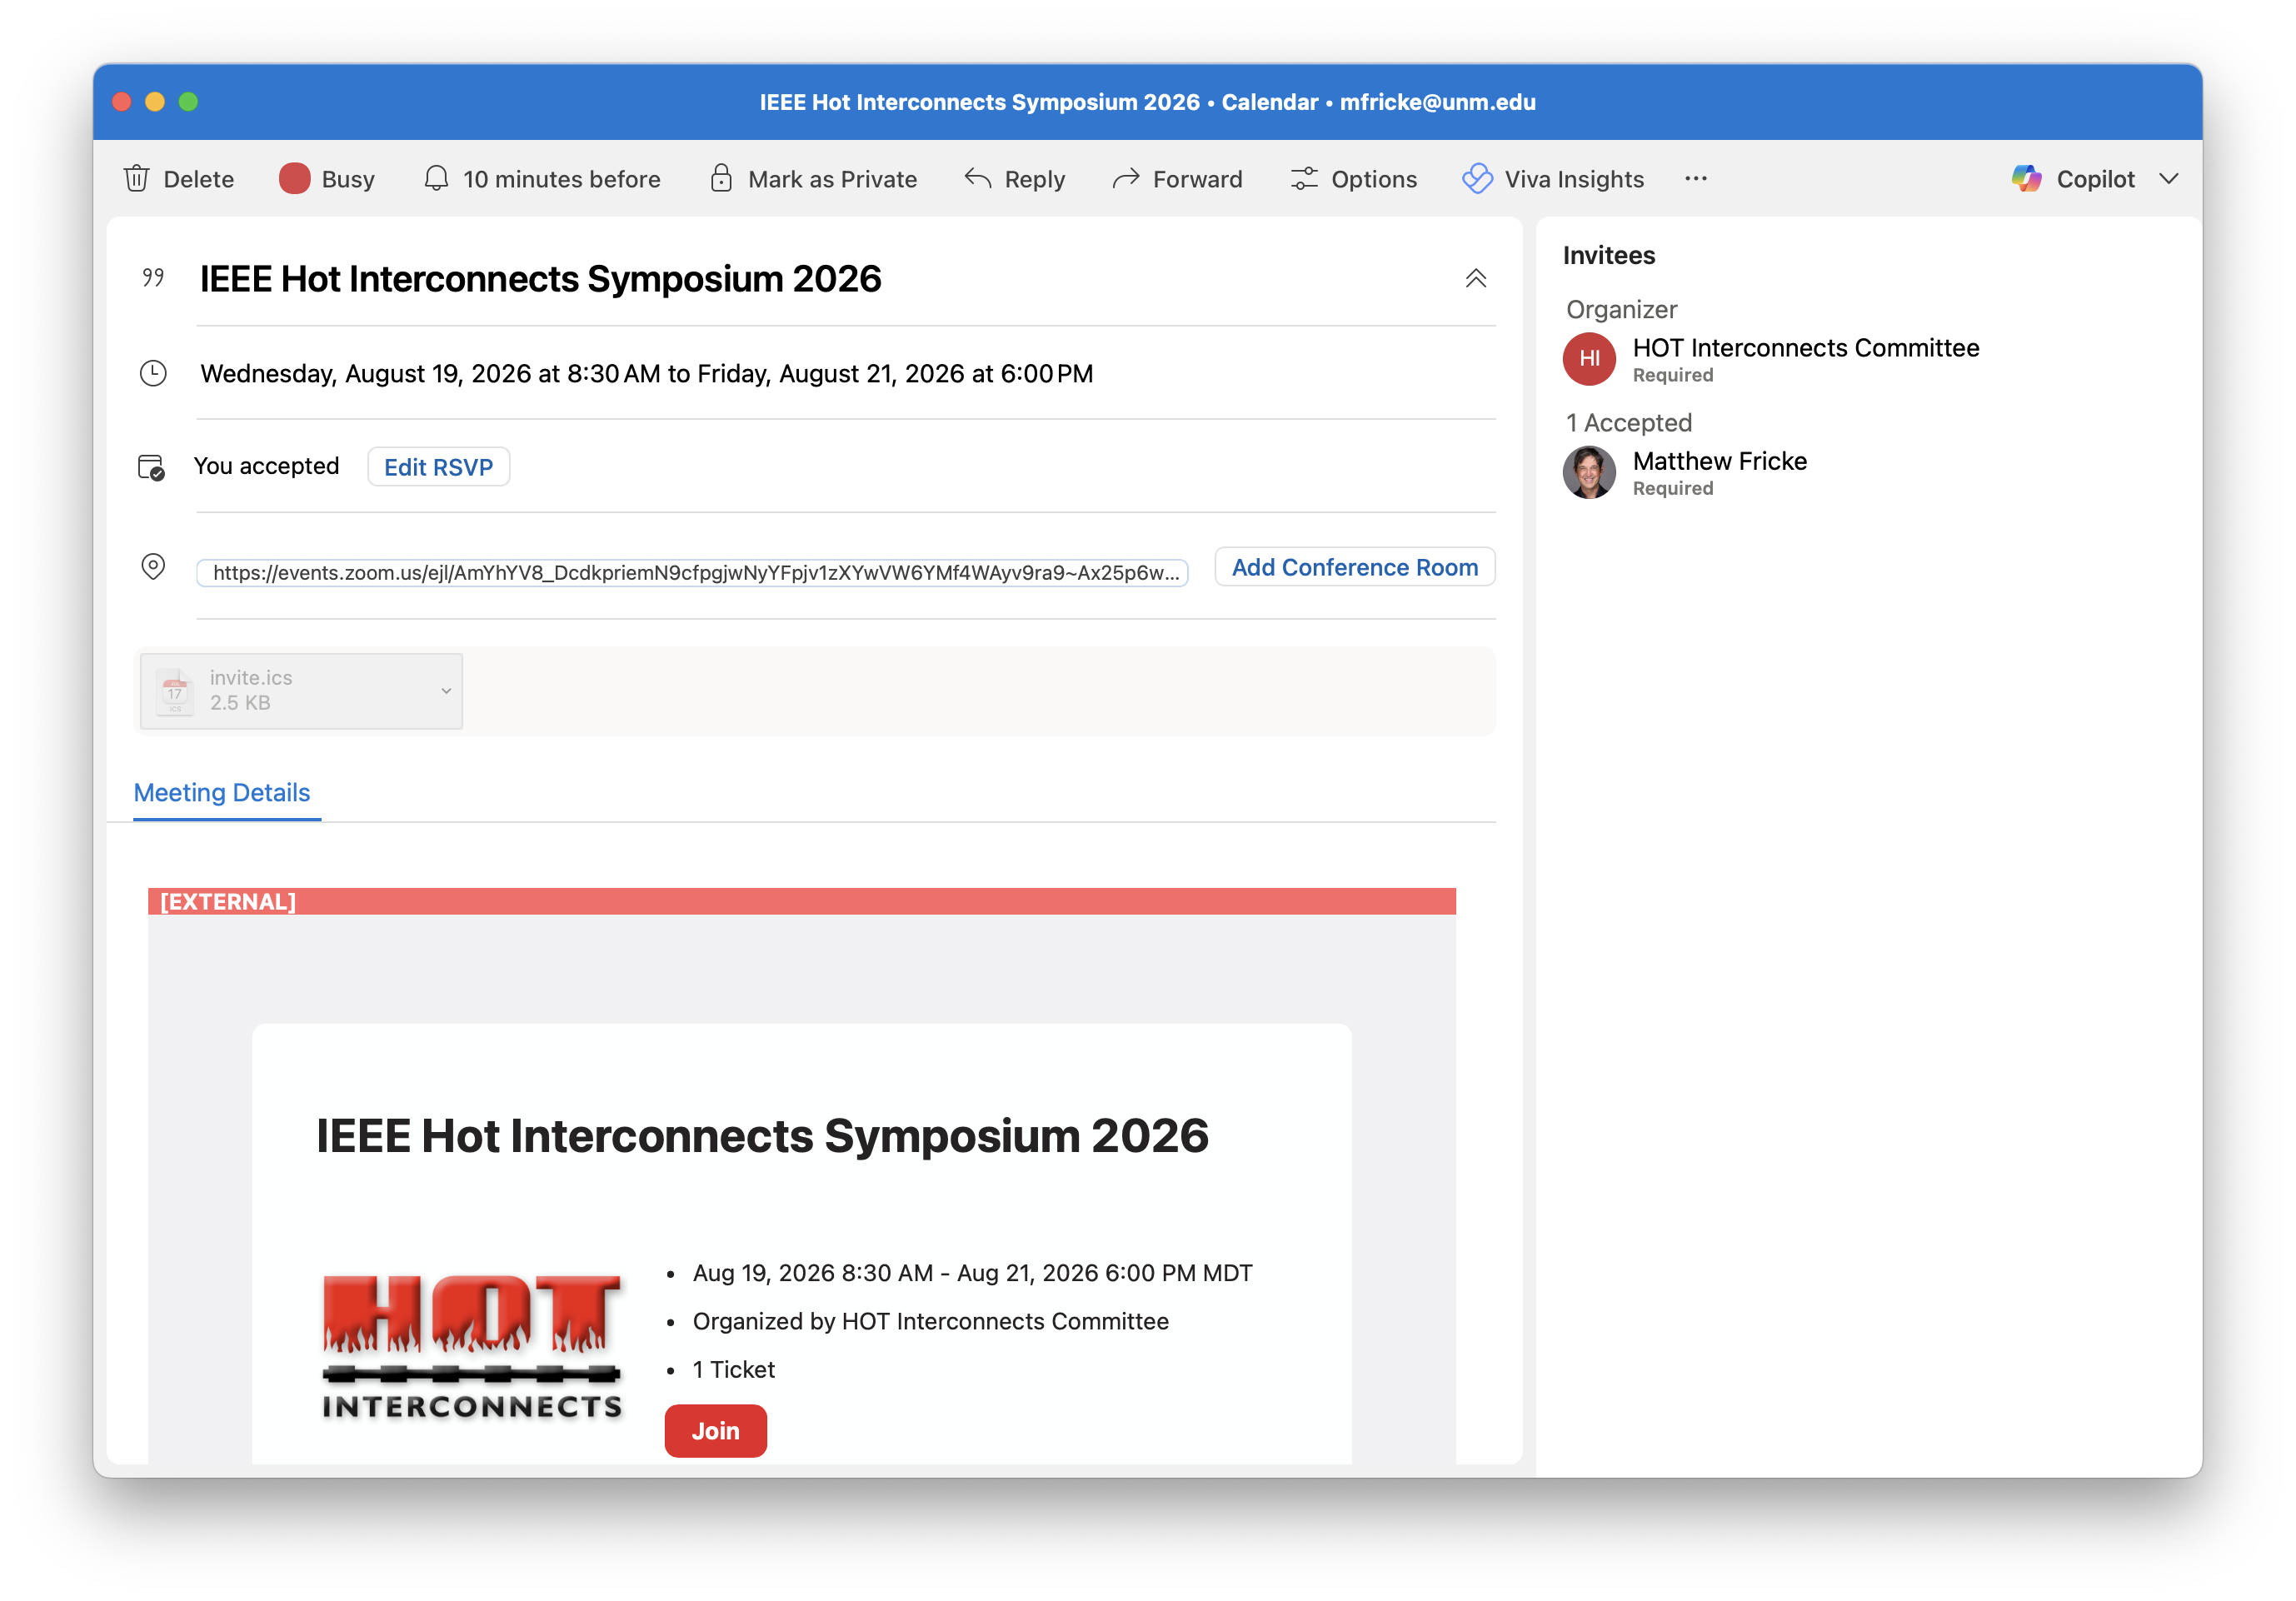Click "Organized by HOT Interconnects Committee" text
This screenshot has width=2296, height=1601.
(931, 1322)
